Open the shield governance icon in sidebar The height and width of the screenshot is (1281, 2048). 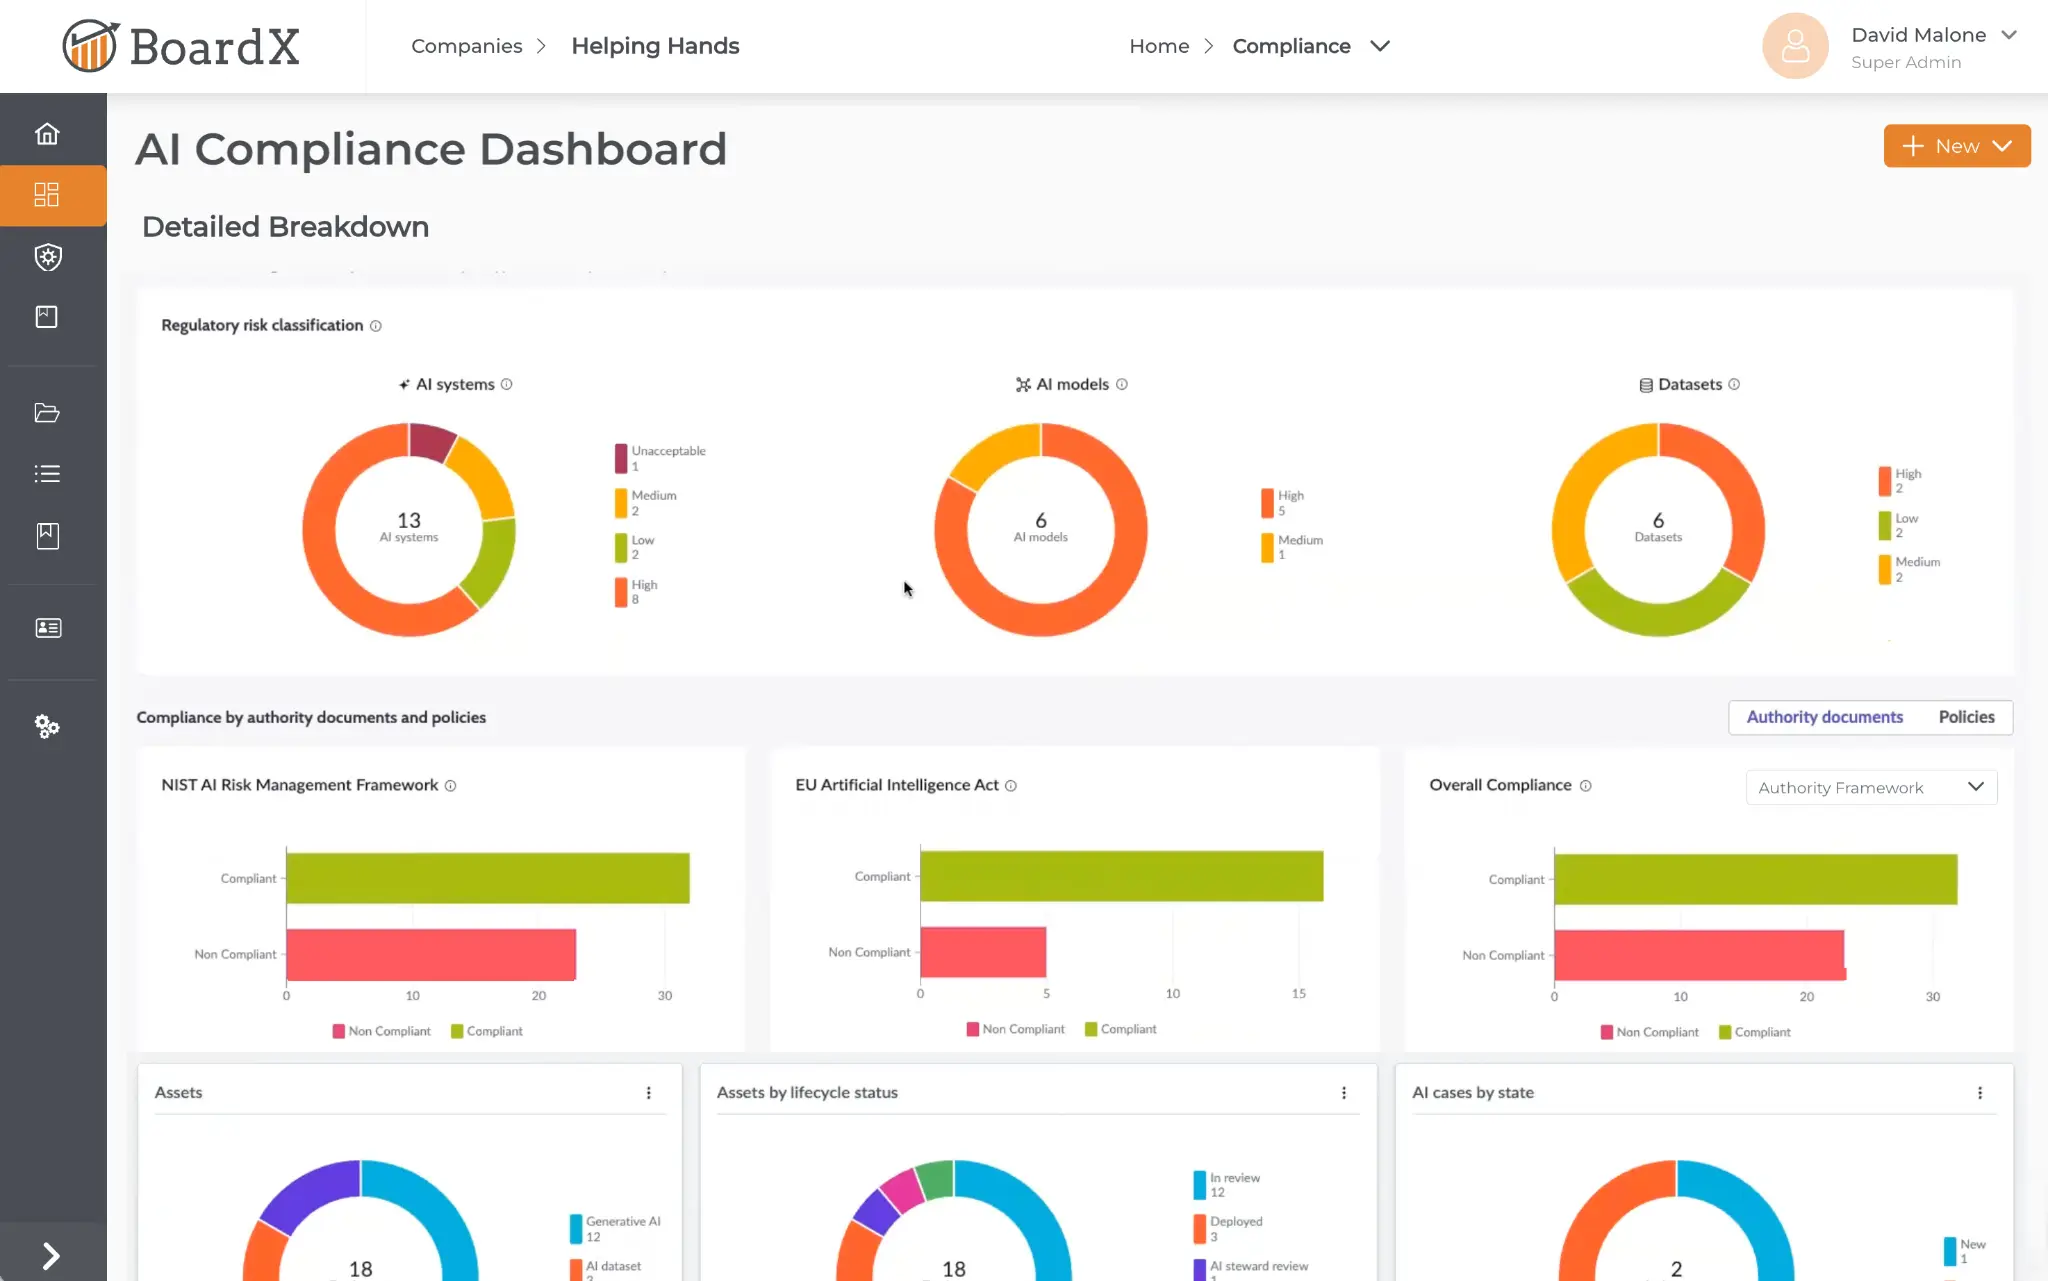[x=48, y=257]
